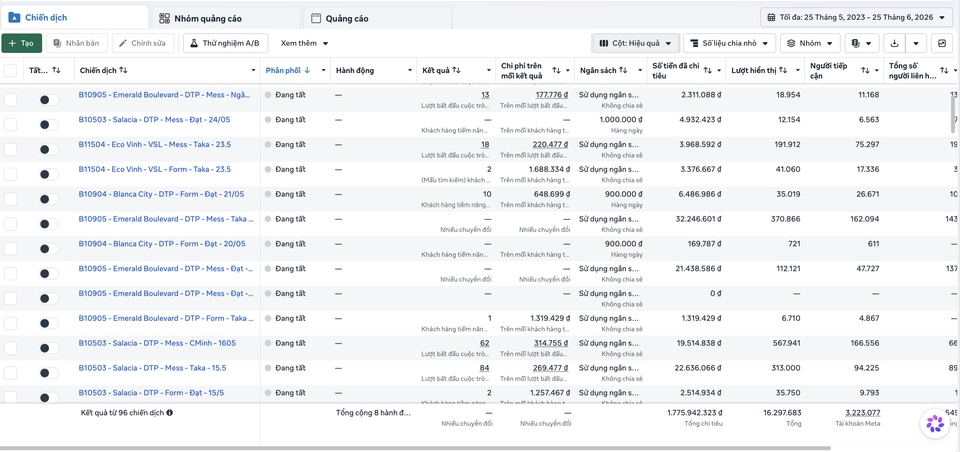Screen dimensions: 960x452
Task: Open Chiến dịch column options arrow
Action: [253, 70]
